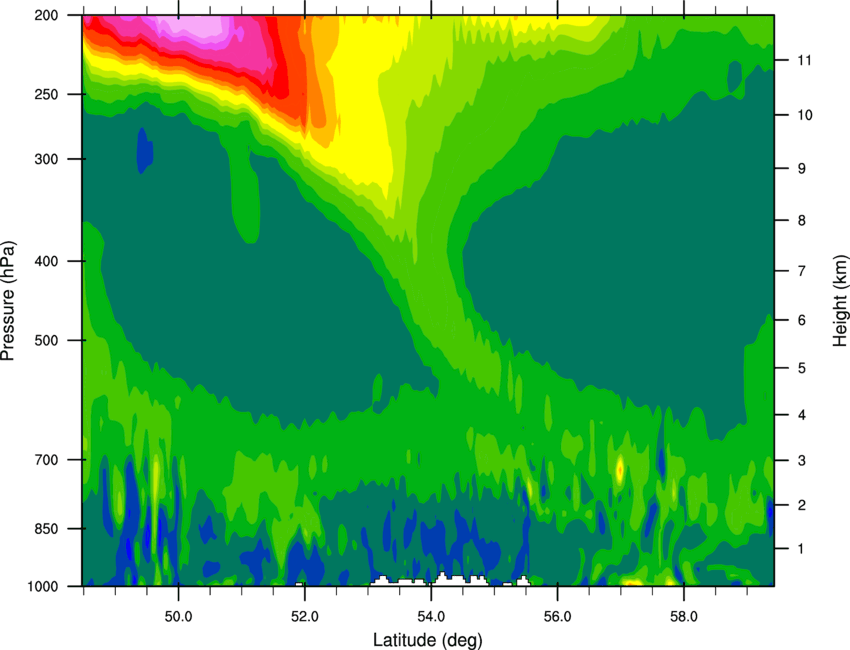Click the 'Latitude (deg)' axis title
Screen dimensions: 850x650
click(427, 640)
